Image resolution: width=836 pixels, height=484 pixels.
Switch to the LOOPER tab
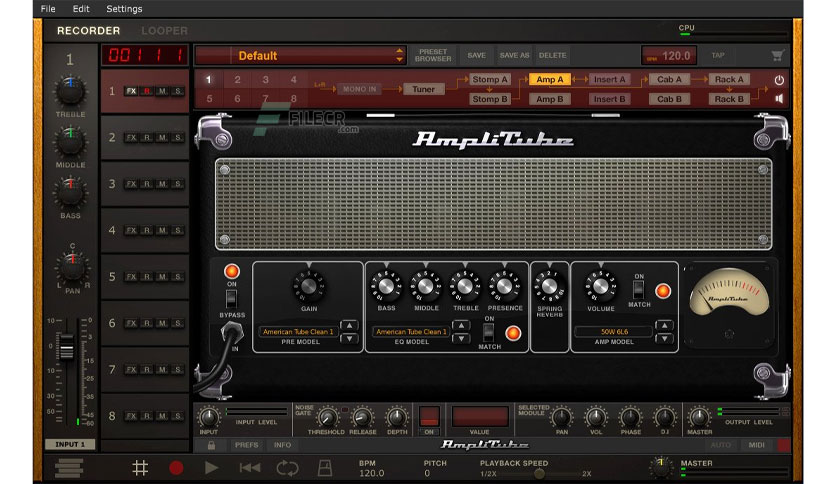164,31
